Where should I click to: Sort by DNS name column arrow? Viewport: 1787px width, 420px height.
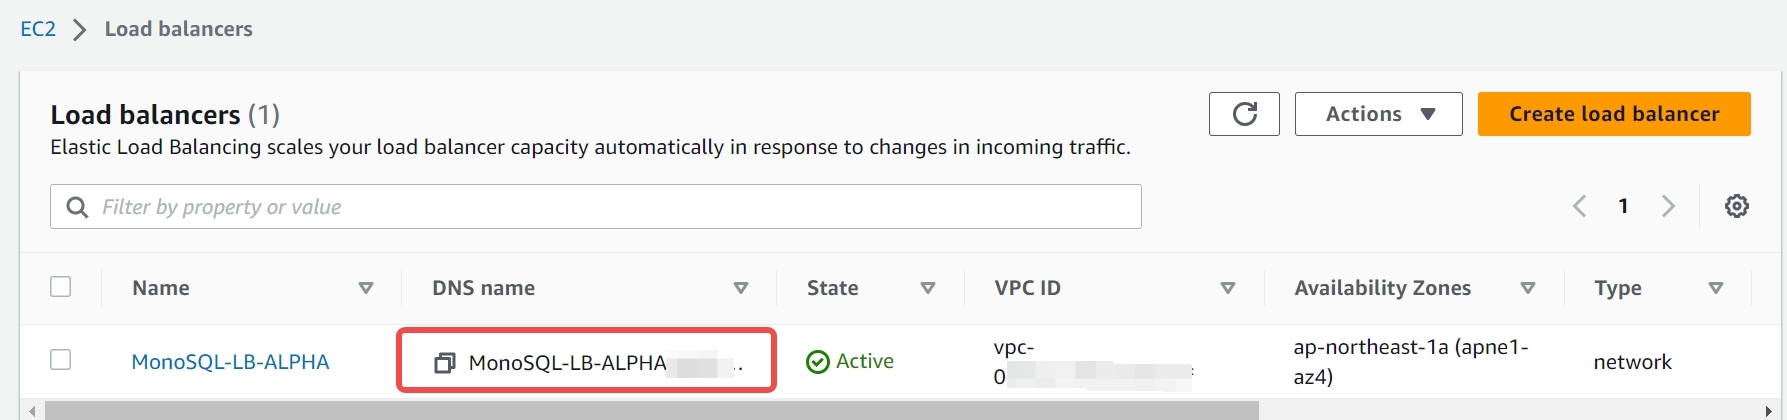tap(741, 288)
